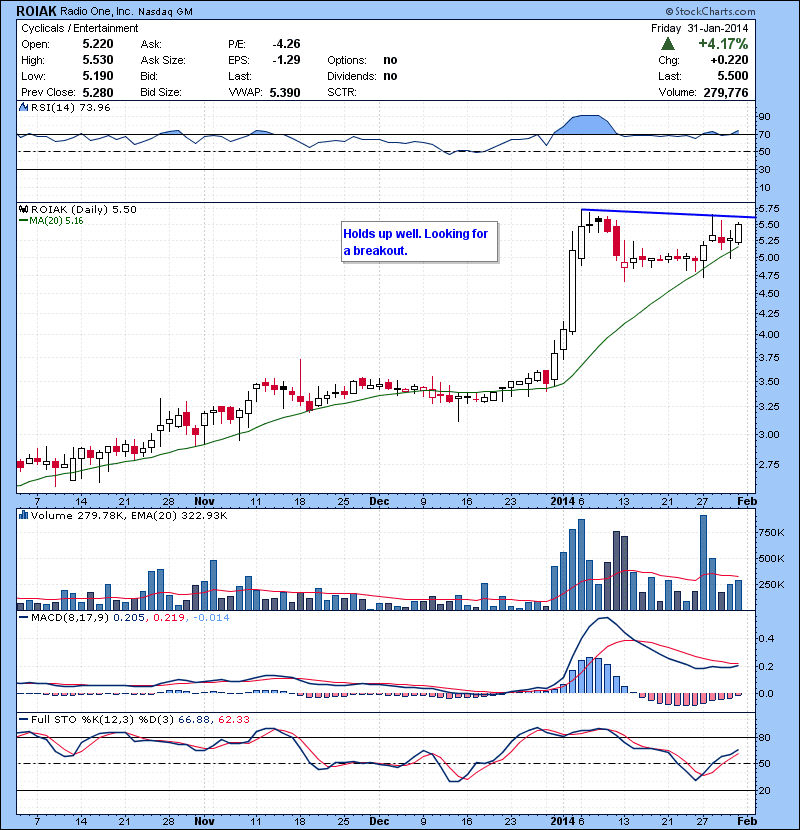Viewport: 800px width, 830px height.
Task: Click the Volume value 279,776
Action: pos(726,93)
